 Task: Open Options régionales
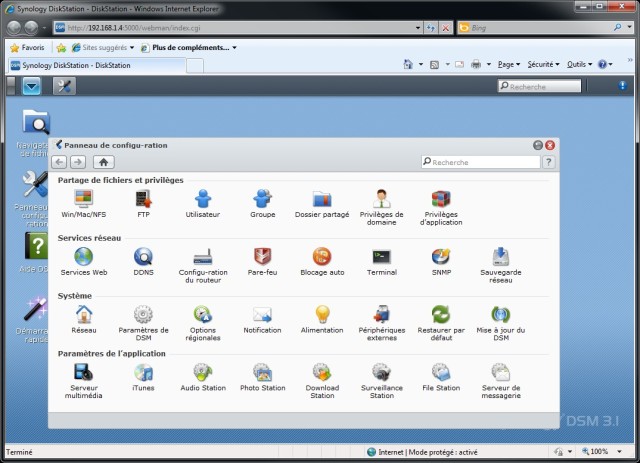[x=203, y=314]
